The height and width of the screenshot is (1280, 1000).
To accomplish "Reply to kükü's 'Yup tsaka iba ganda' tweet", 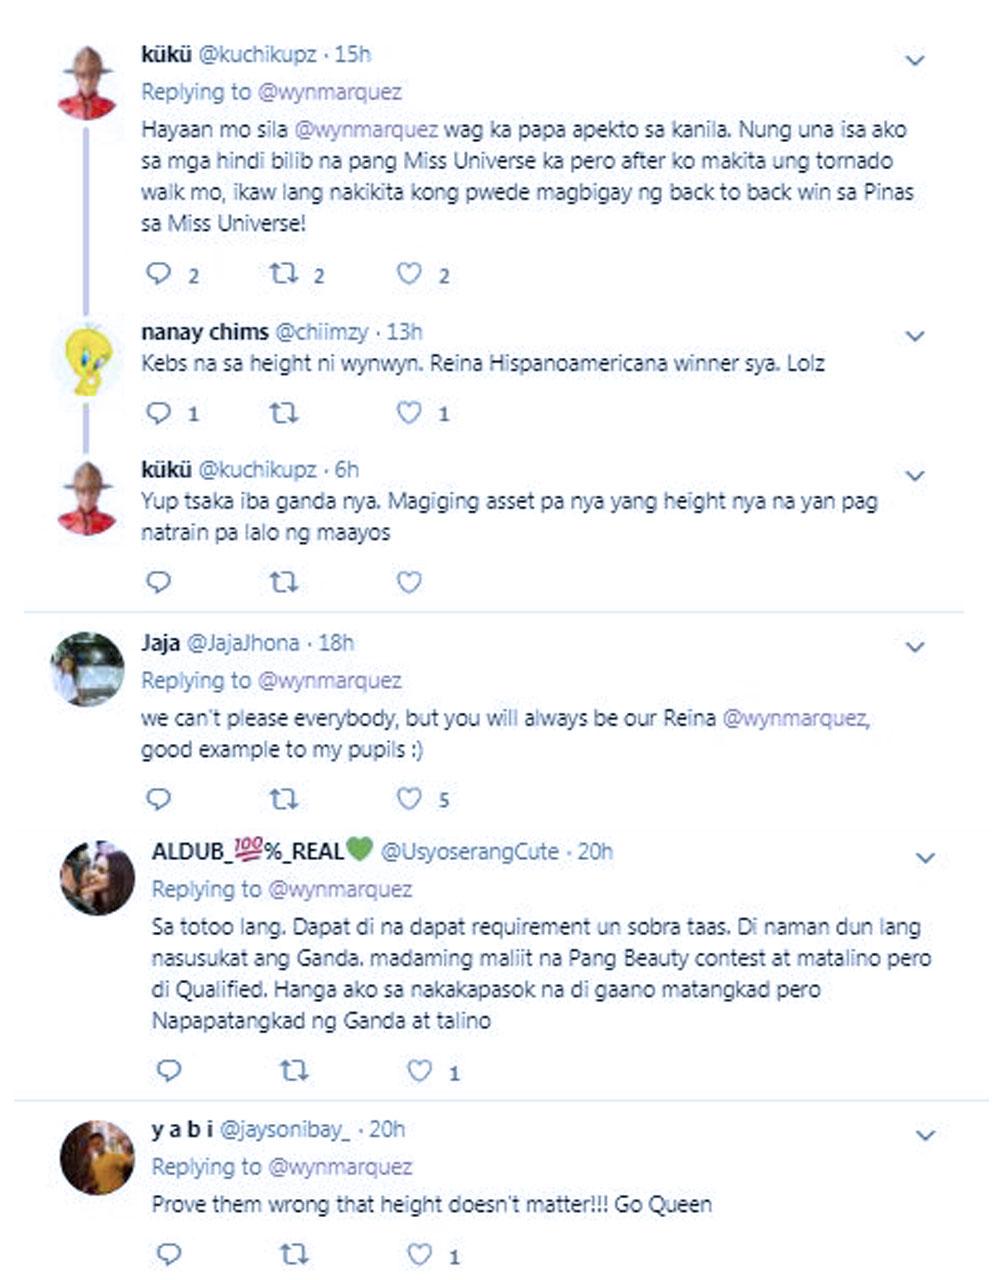I will [159, 581].
